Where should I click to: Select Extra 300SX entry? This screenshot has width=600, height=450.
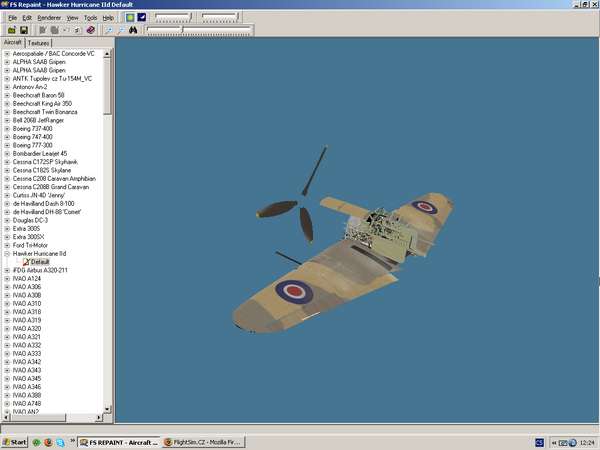28,237
